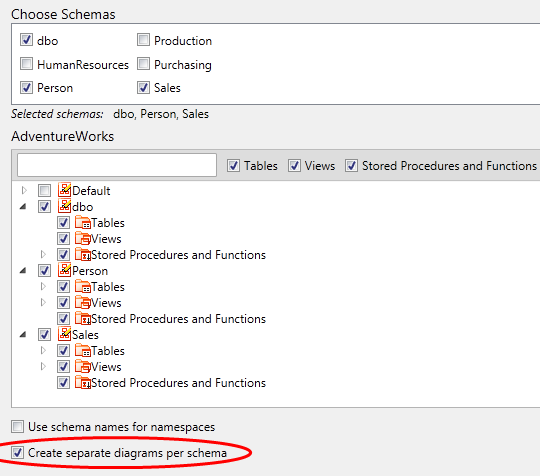Select the Person tree row label
This screenshot has height=476, width=540.
point(90,271)
